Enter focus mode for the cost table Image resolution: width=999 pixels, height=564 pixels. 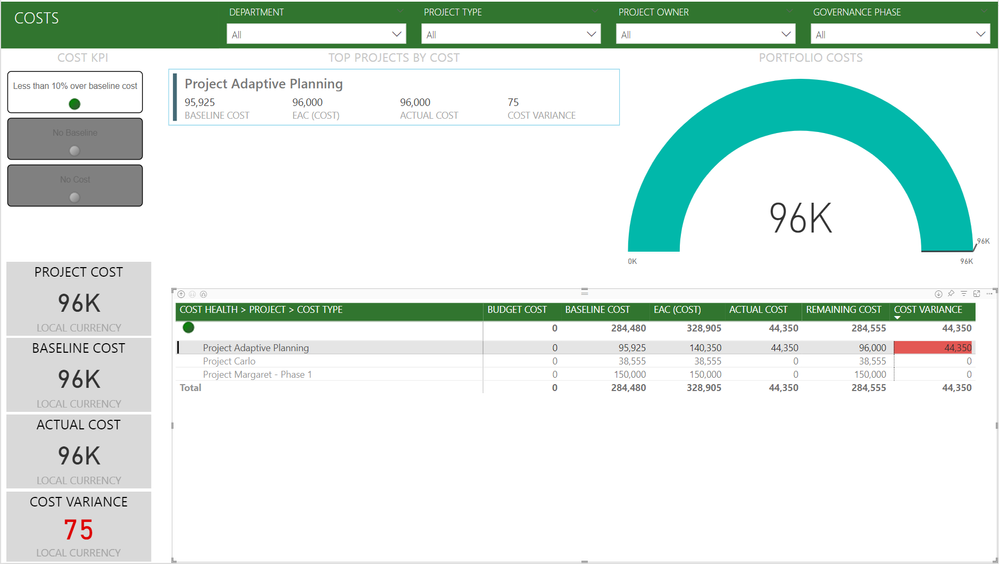tap(977, 294)
